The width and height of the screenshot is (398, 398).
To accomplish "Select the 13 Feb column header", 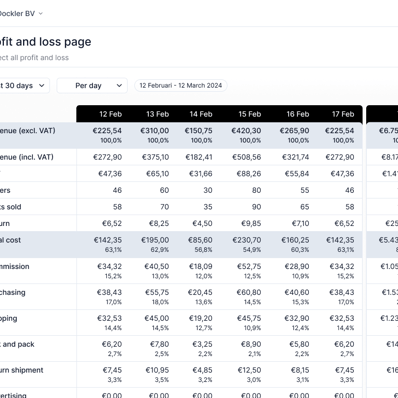I will tap(158, 114).
